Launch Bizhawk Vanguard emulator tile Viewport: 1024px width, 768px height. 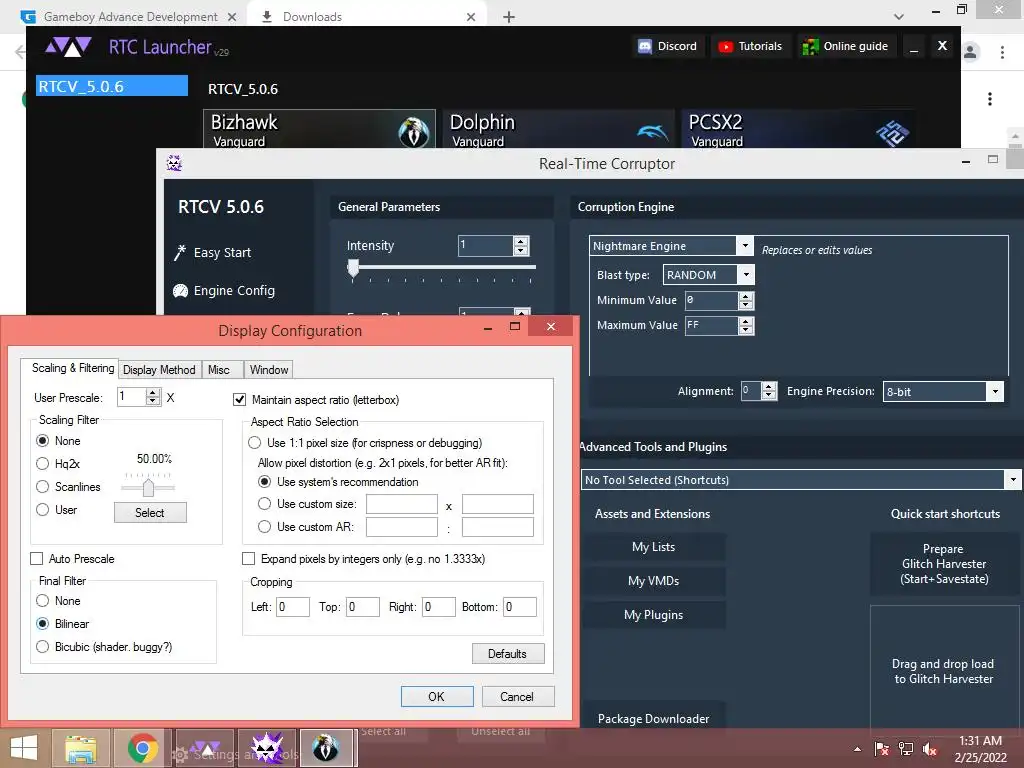[x=319, y=129]
